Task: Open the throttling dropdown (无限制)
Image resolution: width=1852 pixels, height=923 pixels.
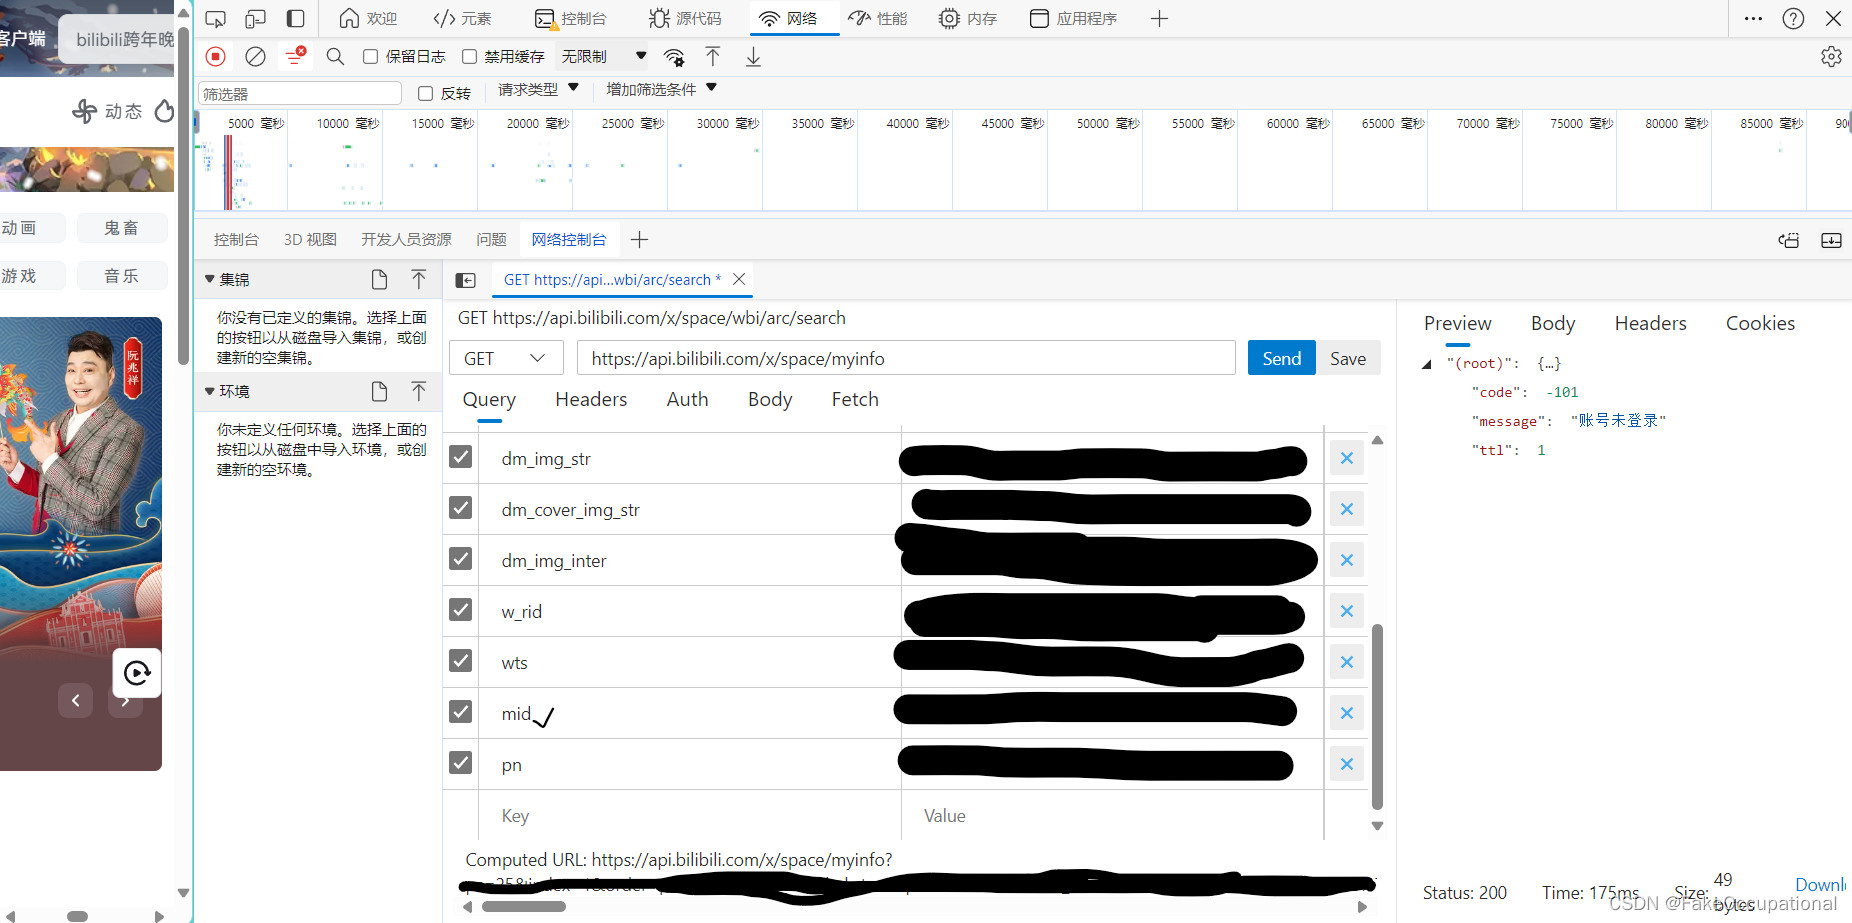Action: point(603,57)
